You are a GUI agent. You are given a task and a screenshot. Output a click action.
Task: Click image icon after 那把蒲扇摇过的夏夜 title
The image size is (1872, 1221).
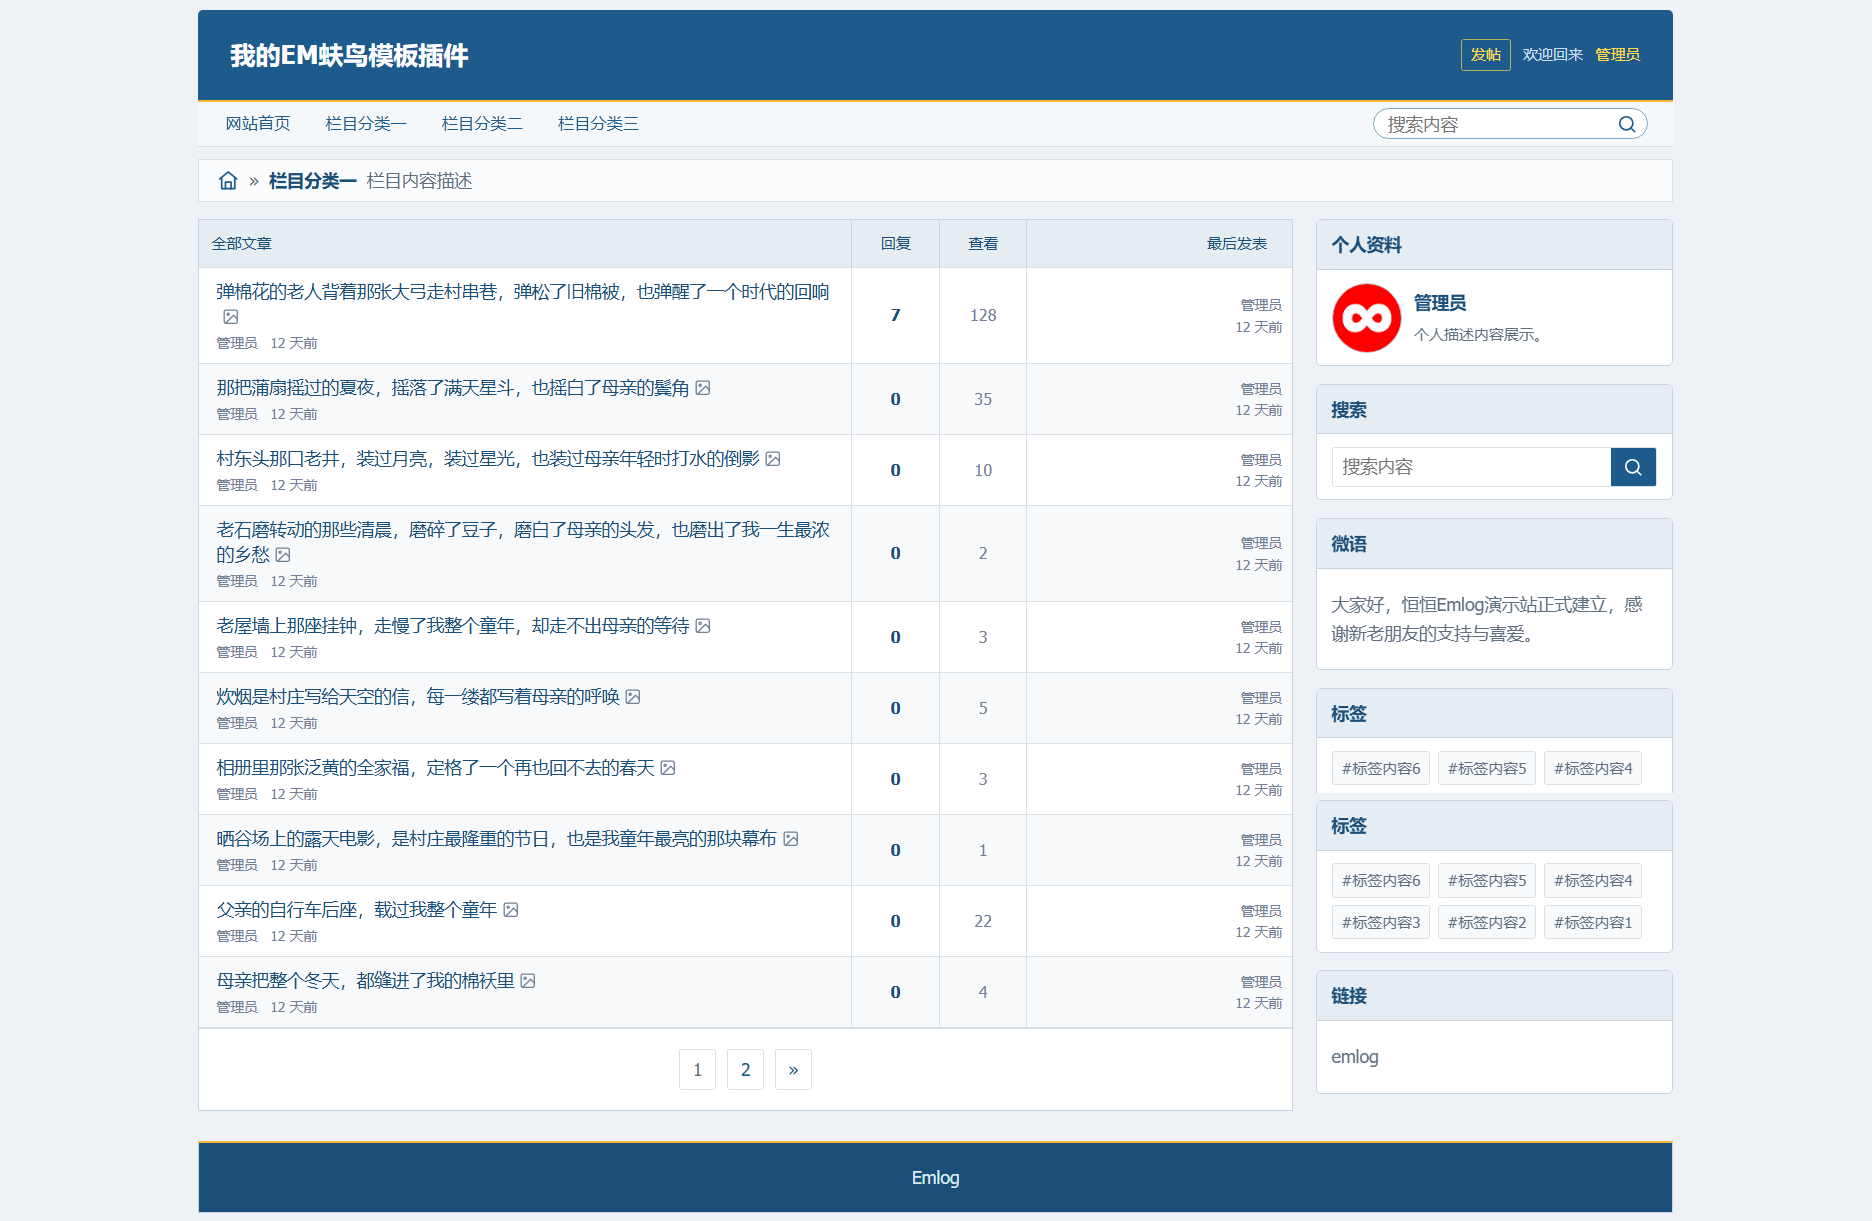click(703, 388)
